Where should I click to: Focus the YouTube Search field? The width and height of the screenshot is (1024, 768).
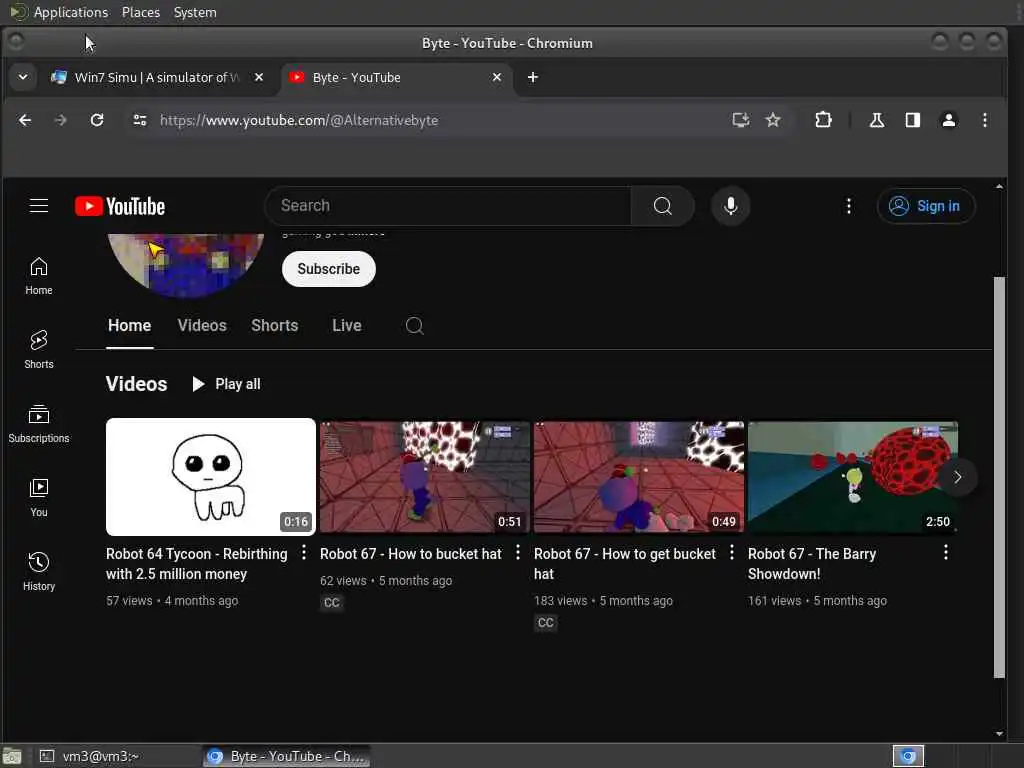[x=448, y=206]
